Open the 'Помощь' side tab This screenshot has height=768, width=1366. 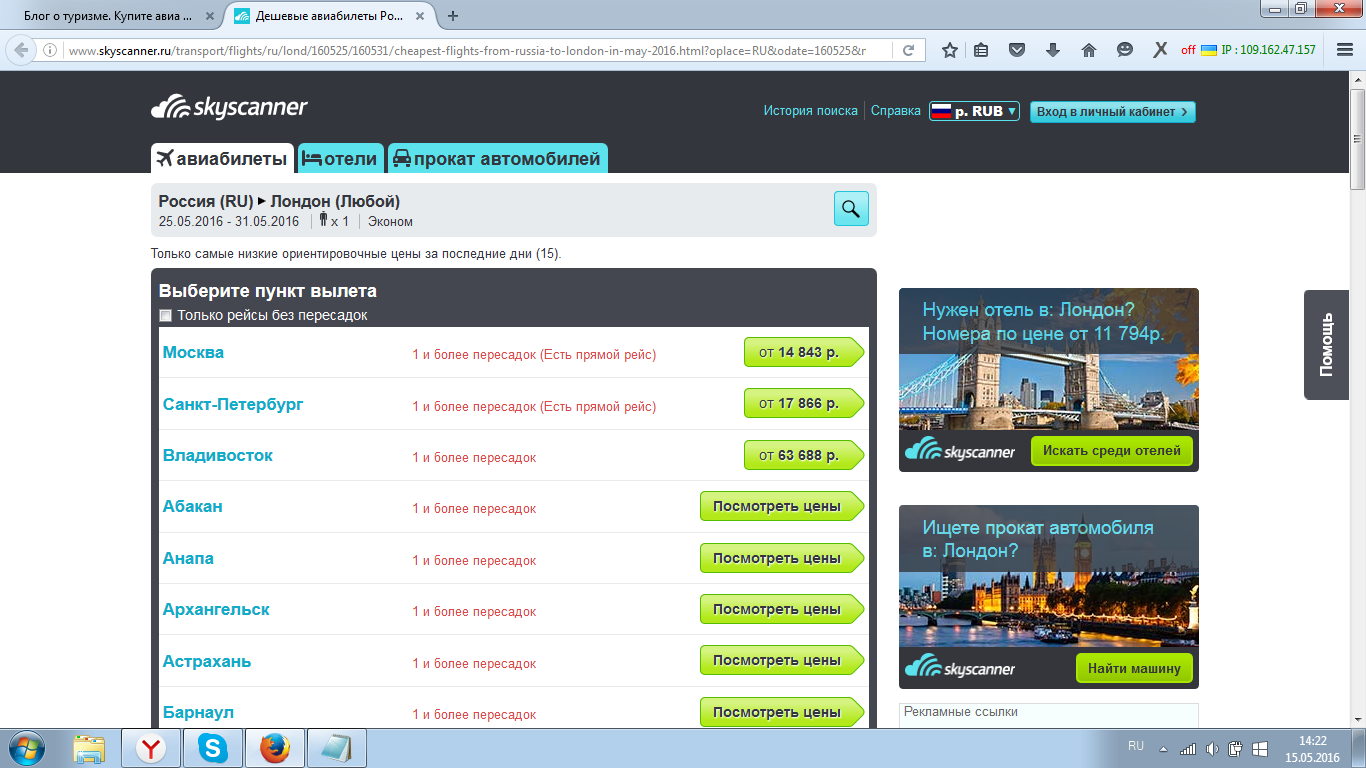[x=1326, y=345]
